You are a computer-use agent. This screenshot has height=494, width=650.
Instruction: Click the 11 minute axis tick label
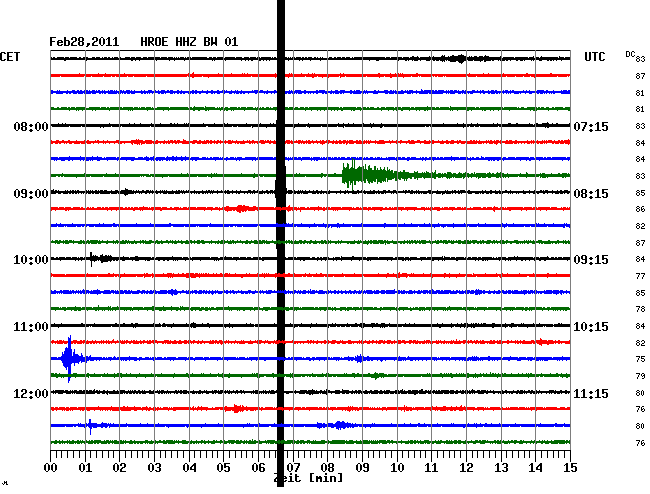pos(431,468)
